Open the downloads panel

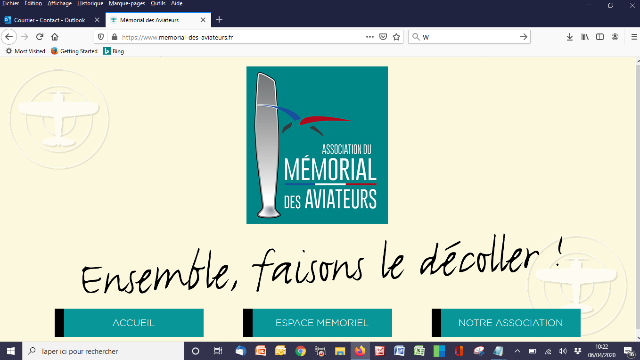click(569, 37)
